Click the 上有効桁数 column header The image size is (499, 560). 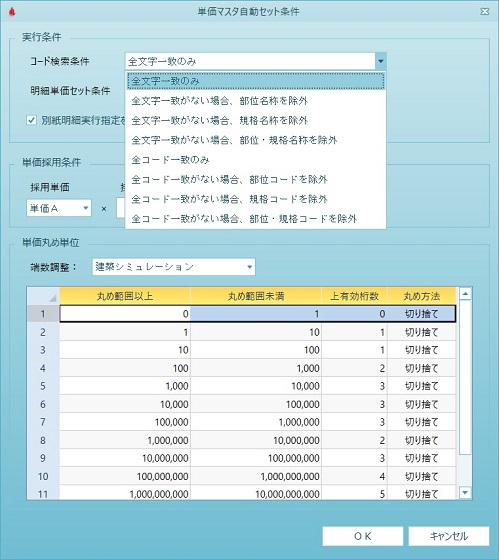pos(355,296)
